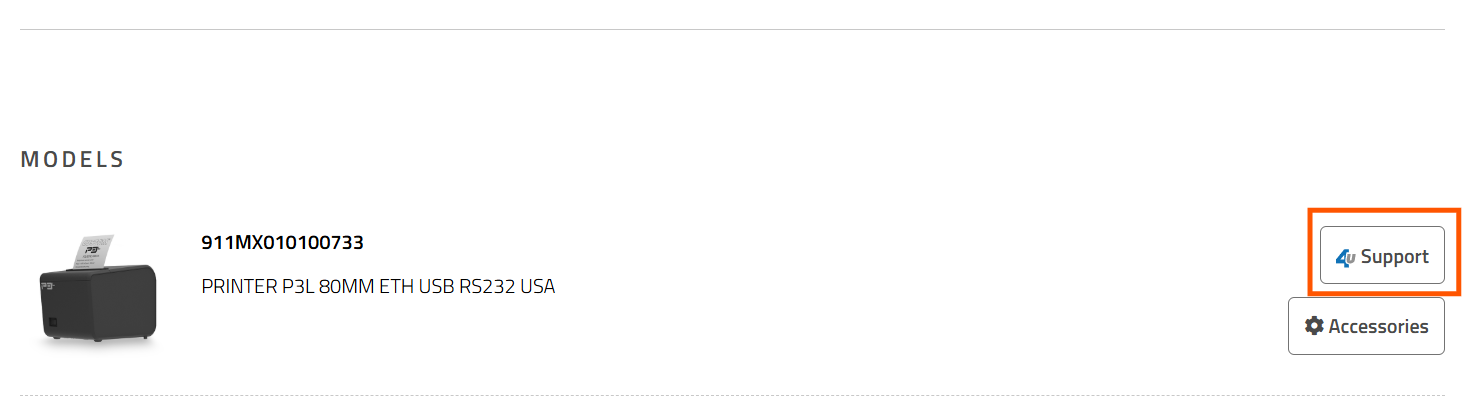Click the 4u logo on Support button
This screenshot has width=1463, height=410.
[1345, 257]
